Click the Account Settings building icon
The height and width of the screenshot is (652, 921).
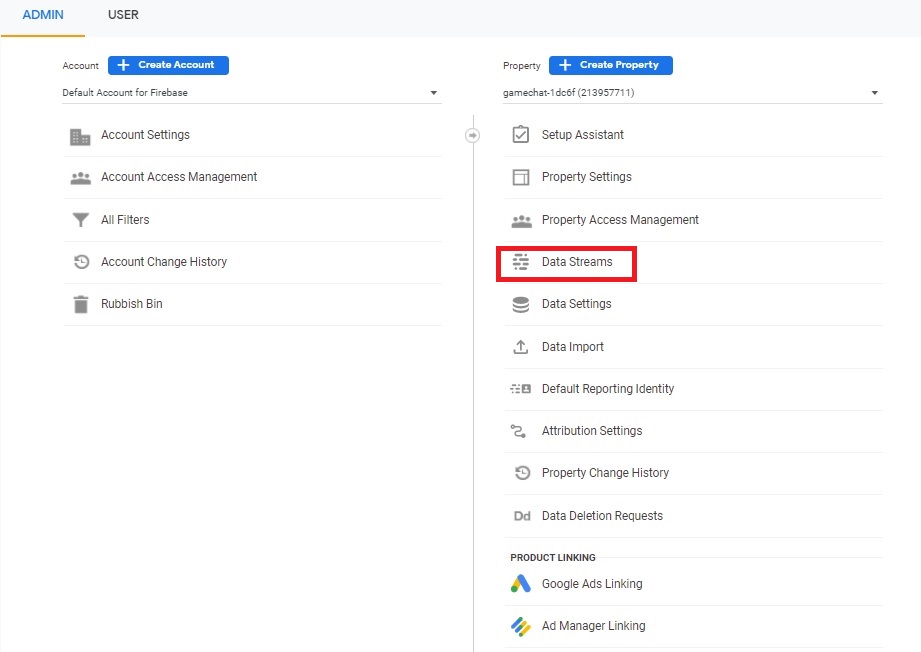[80, 136]
